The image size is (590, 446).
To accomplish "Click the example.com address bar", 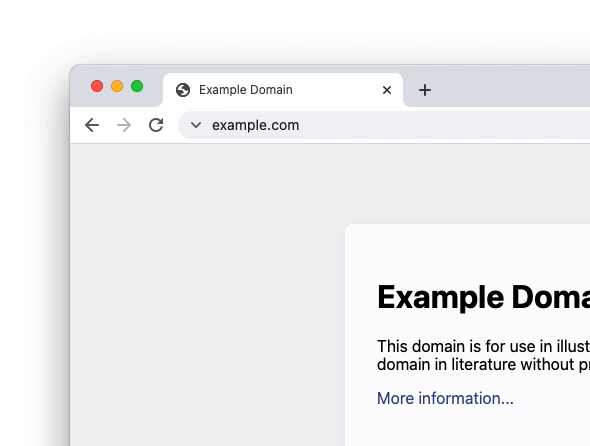I will (x=384, y=125).
